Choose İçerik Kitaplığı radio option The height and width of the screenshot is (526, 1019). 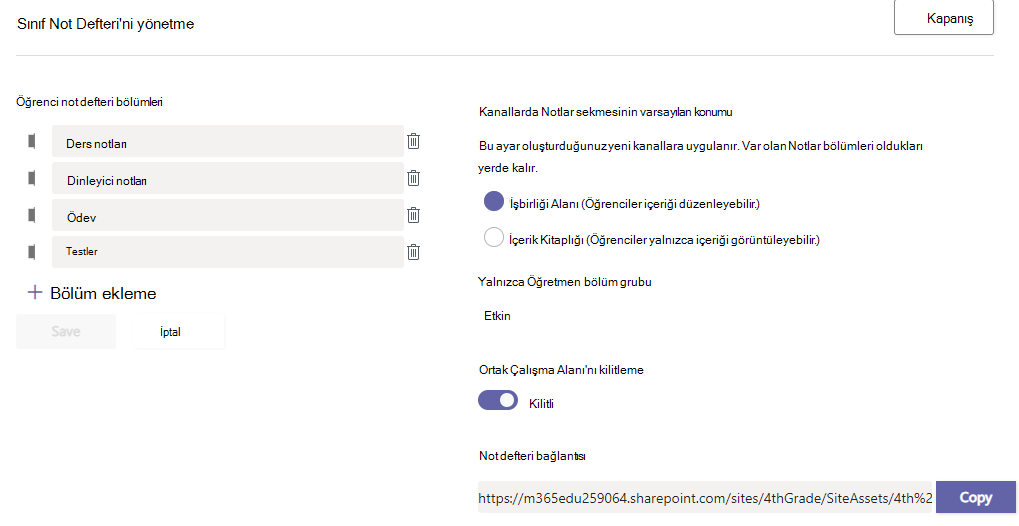494,237
